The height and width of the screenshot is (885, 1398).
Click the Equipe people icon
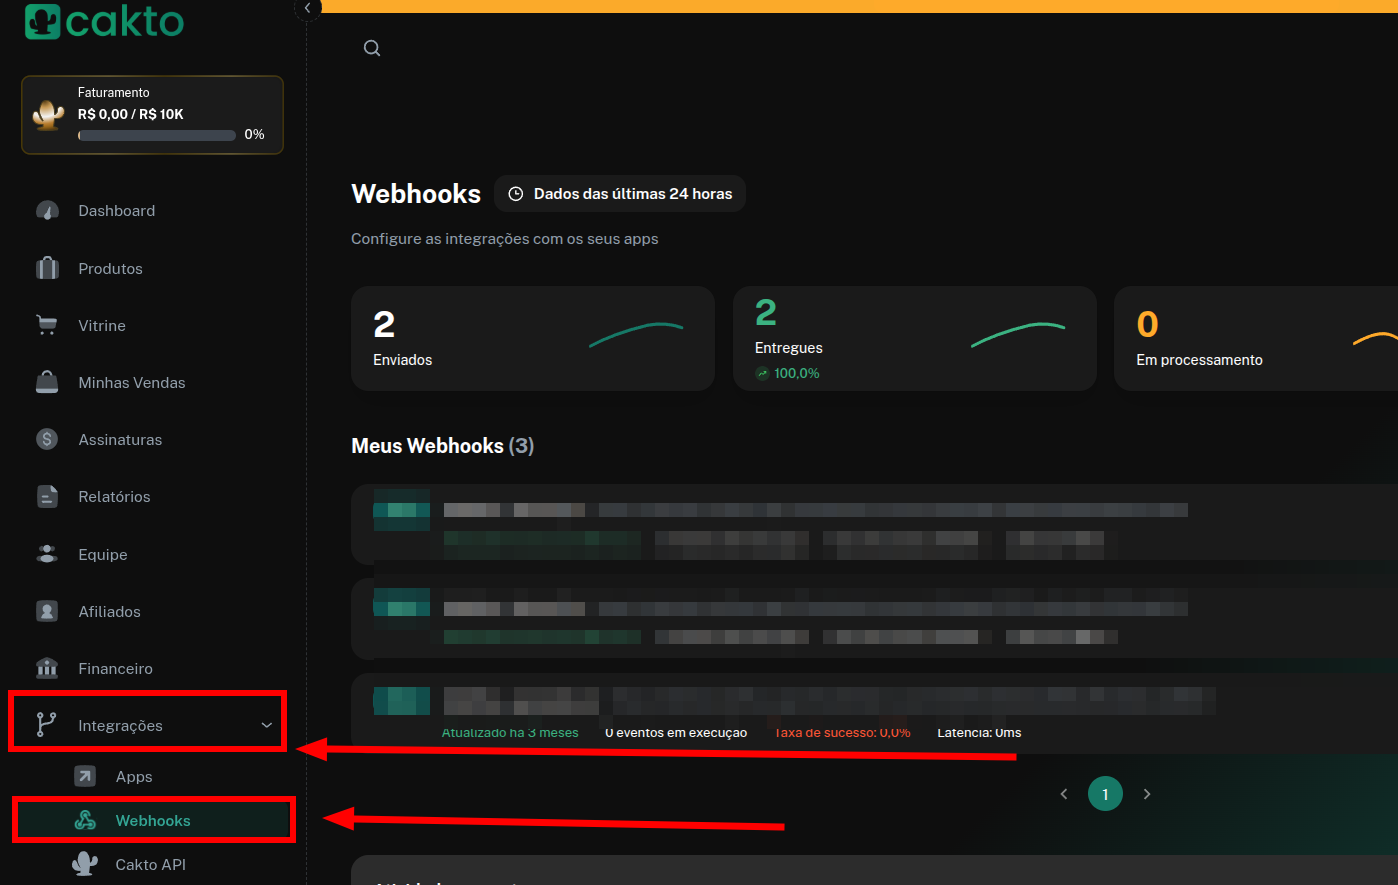[x=47, y=554]
